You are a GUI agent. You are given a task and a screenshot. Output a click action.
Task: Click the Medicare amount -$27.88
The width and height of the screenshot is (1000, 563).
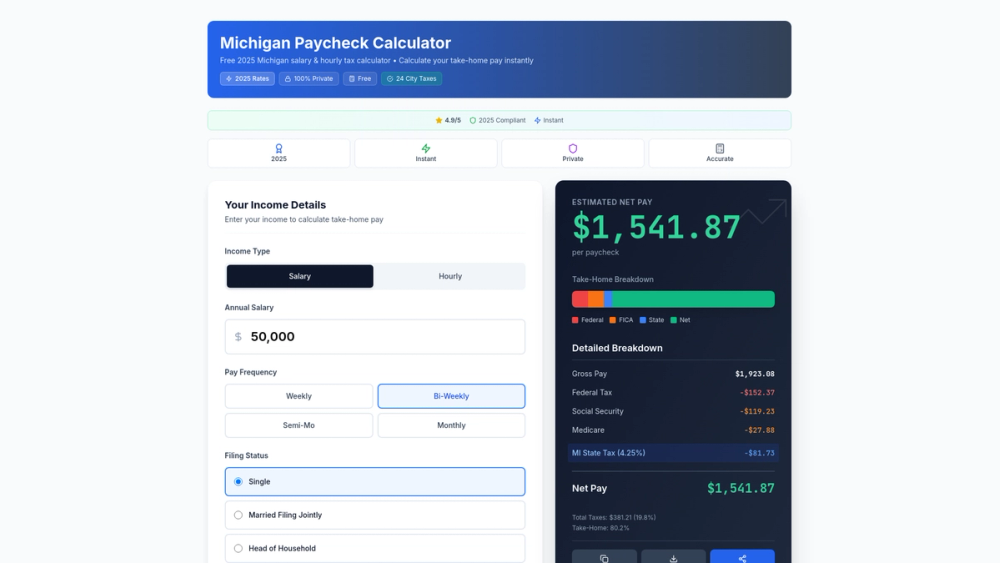pyautogui.click(x=759, y=430)
